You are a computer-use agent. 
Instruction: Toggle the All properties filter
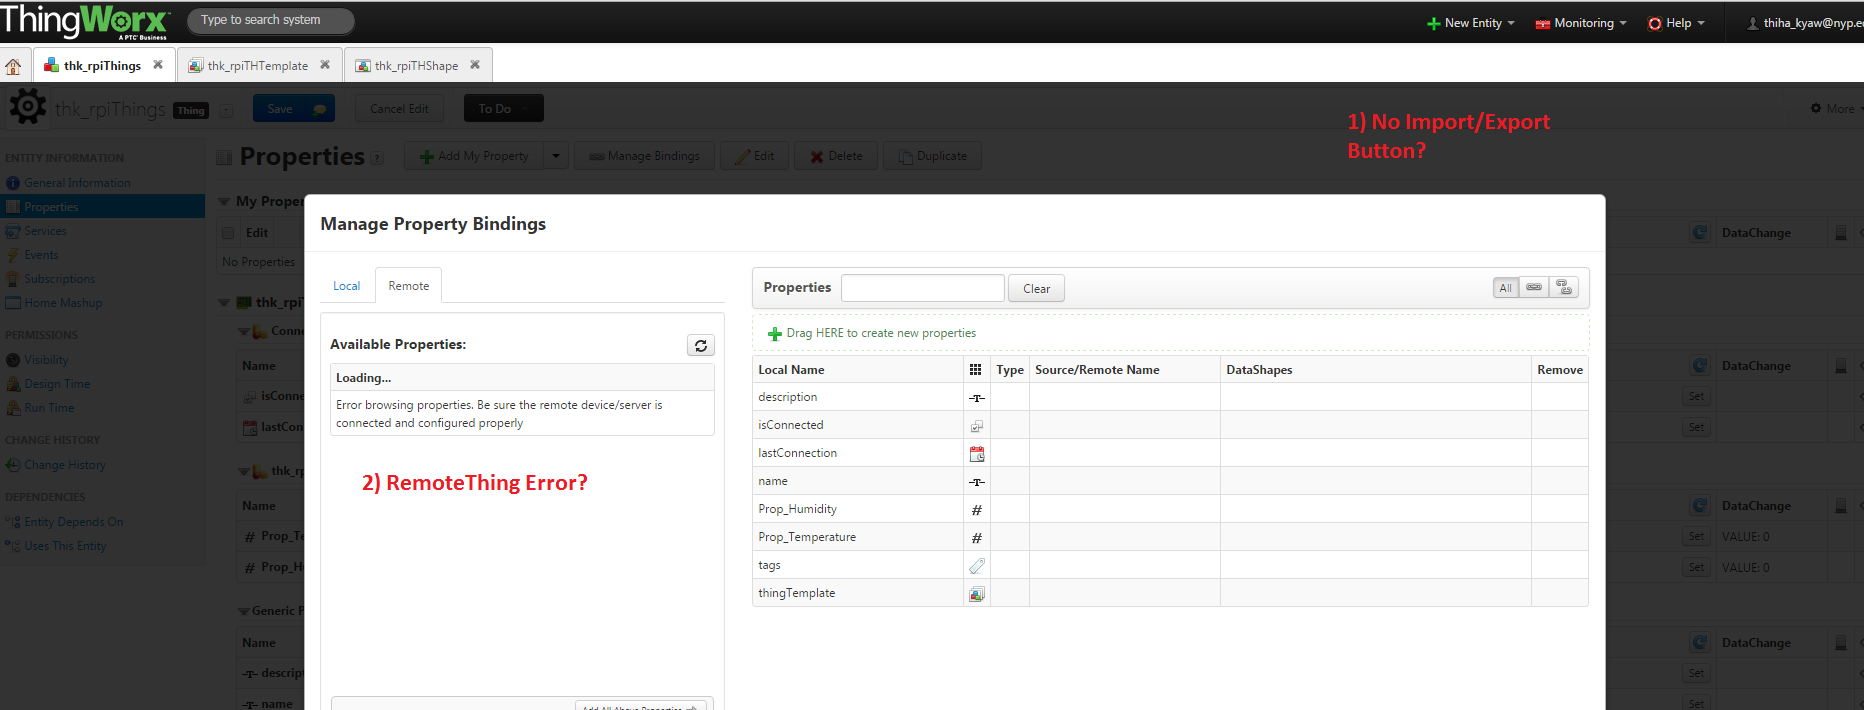pyautogui.click(x=1505, y=288)
